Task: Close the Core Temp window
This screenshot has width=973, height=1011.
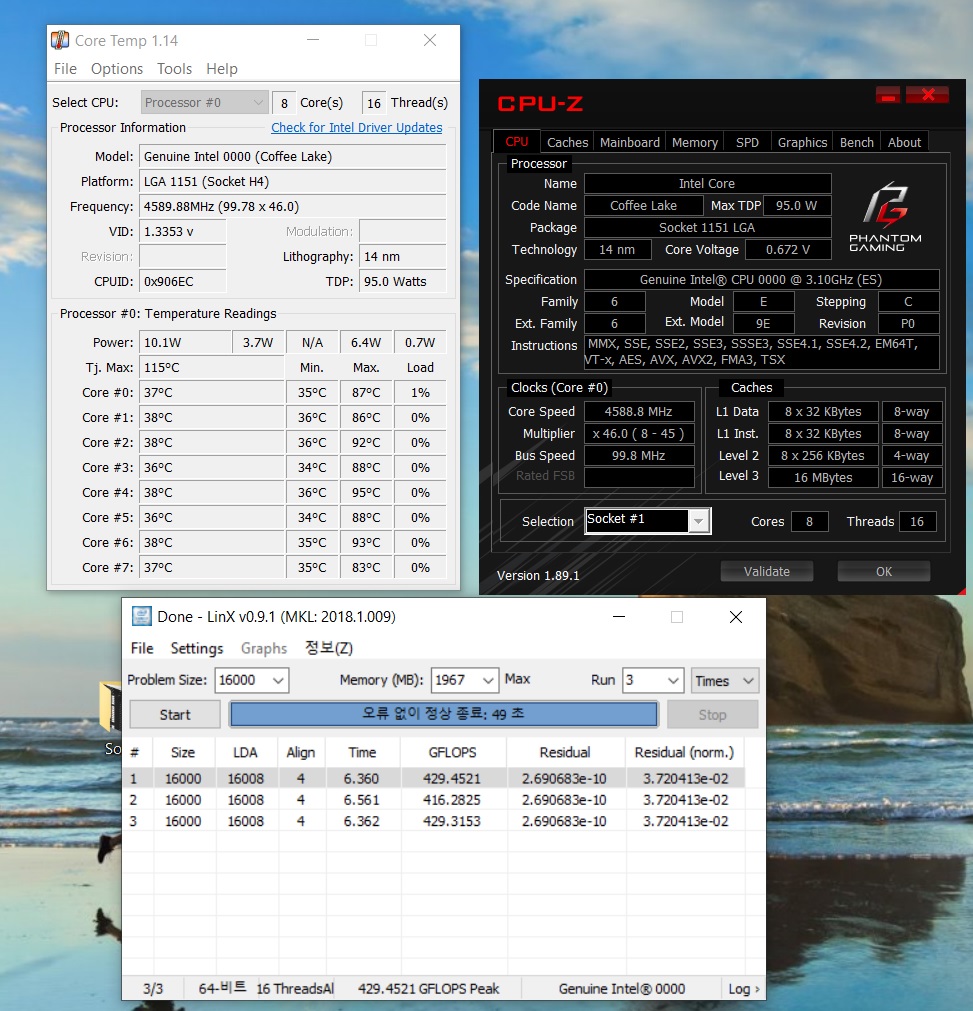Action: (430, 40)
